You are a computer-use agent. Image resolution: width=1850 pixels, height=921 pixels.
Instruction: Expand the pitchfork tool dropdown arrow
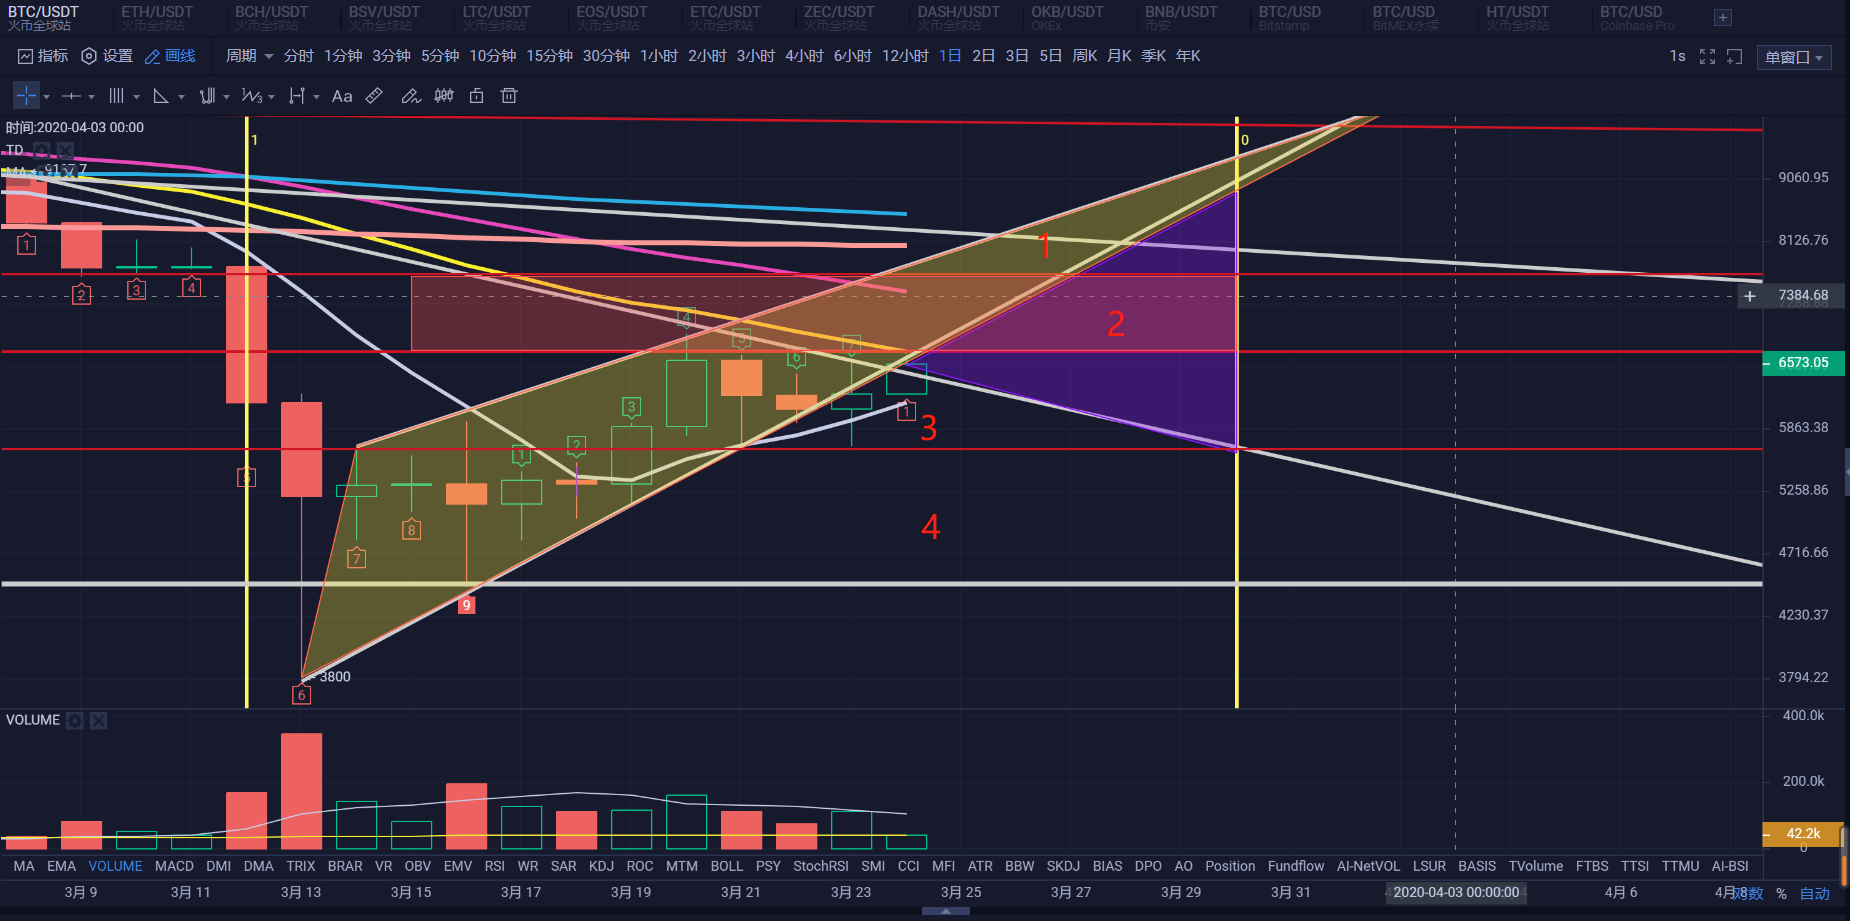tap(226, 97)
